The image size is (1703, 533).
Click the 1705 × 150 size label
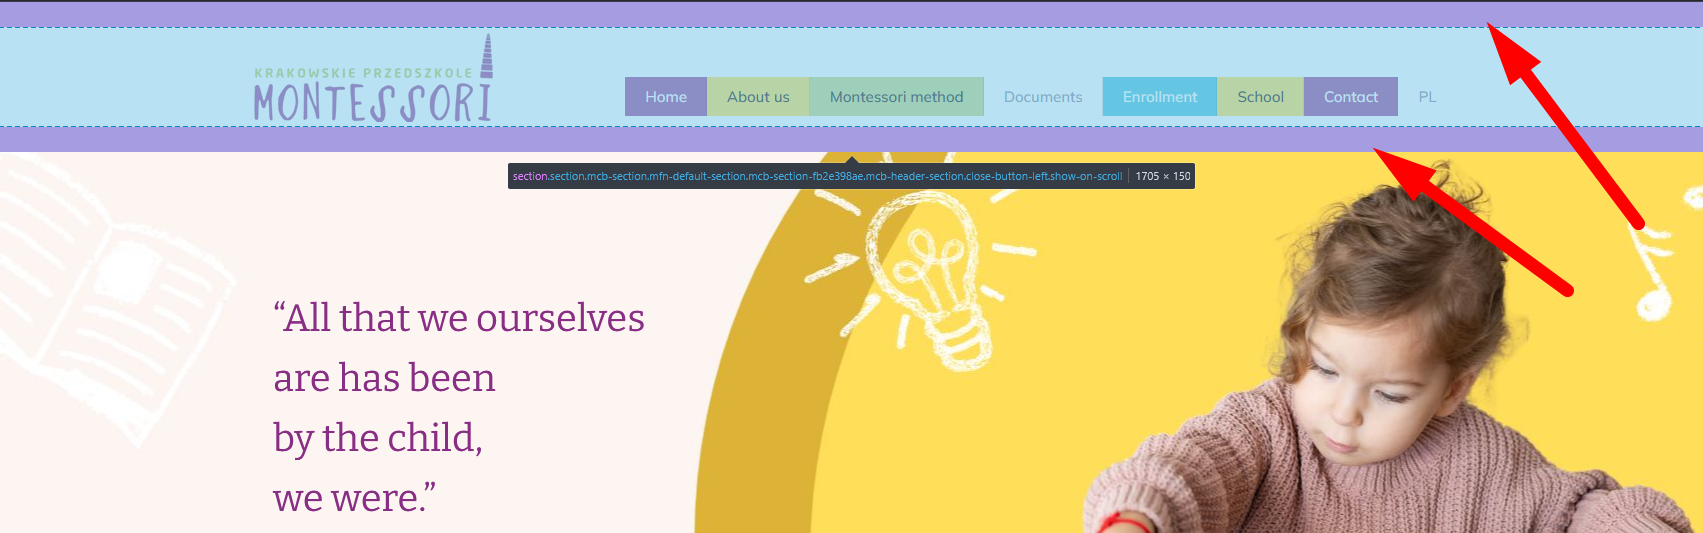point(1163,176)
